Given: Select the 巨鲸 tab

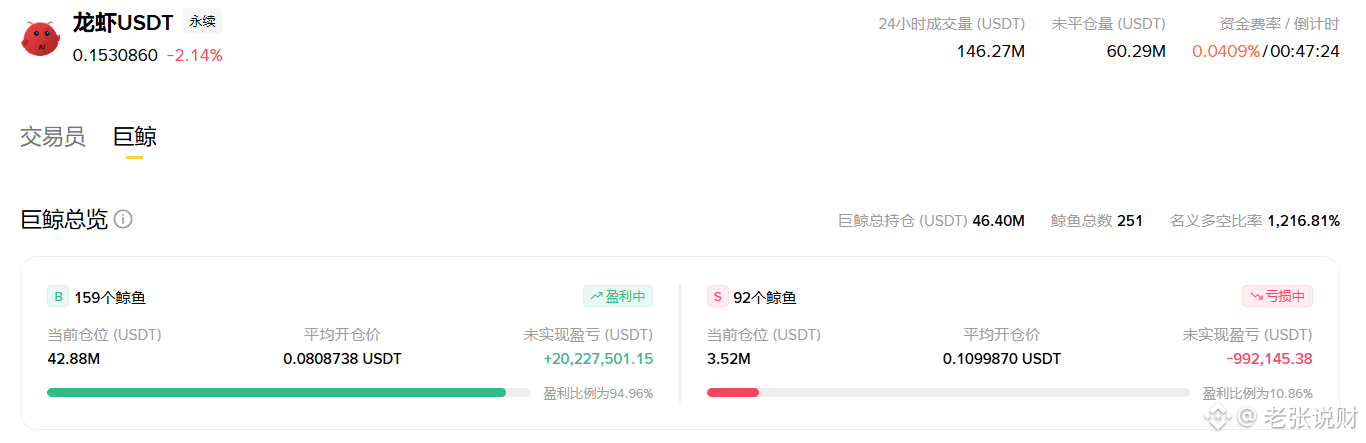Looking at the screenshot, I should 135,137.
